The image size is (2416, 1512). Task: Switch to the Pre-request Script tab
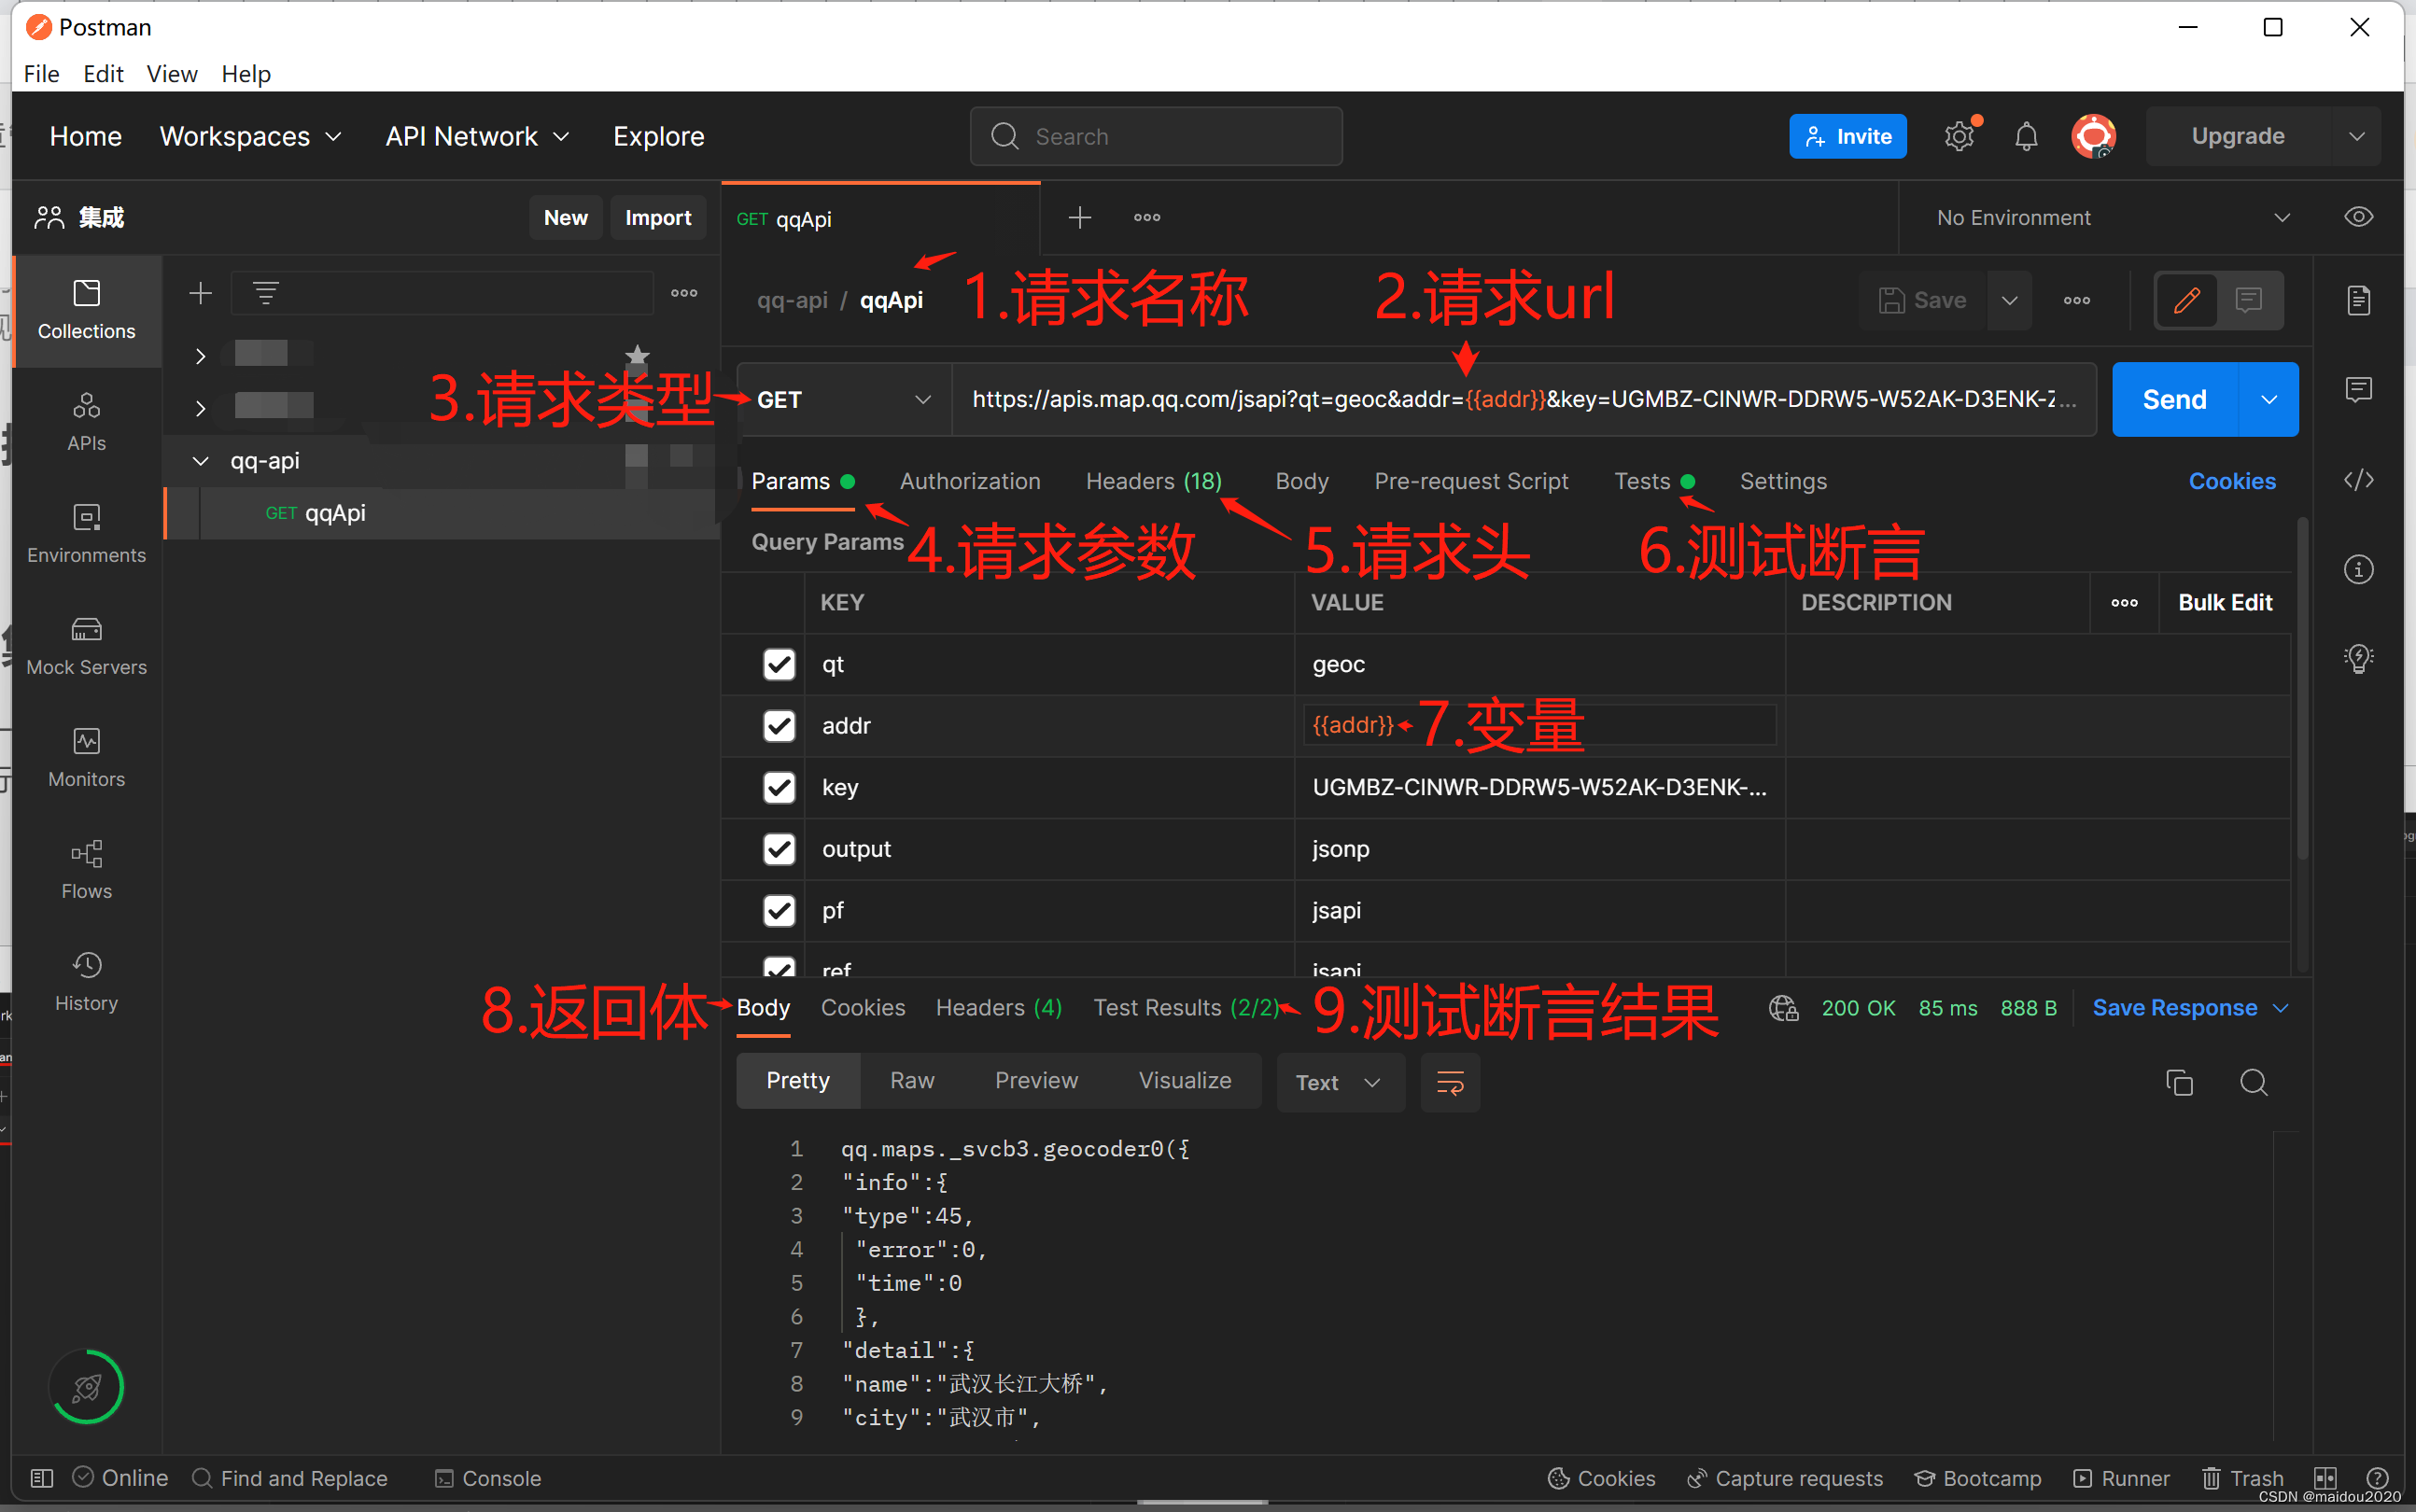[x=1472, y=481]
